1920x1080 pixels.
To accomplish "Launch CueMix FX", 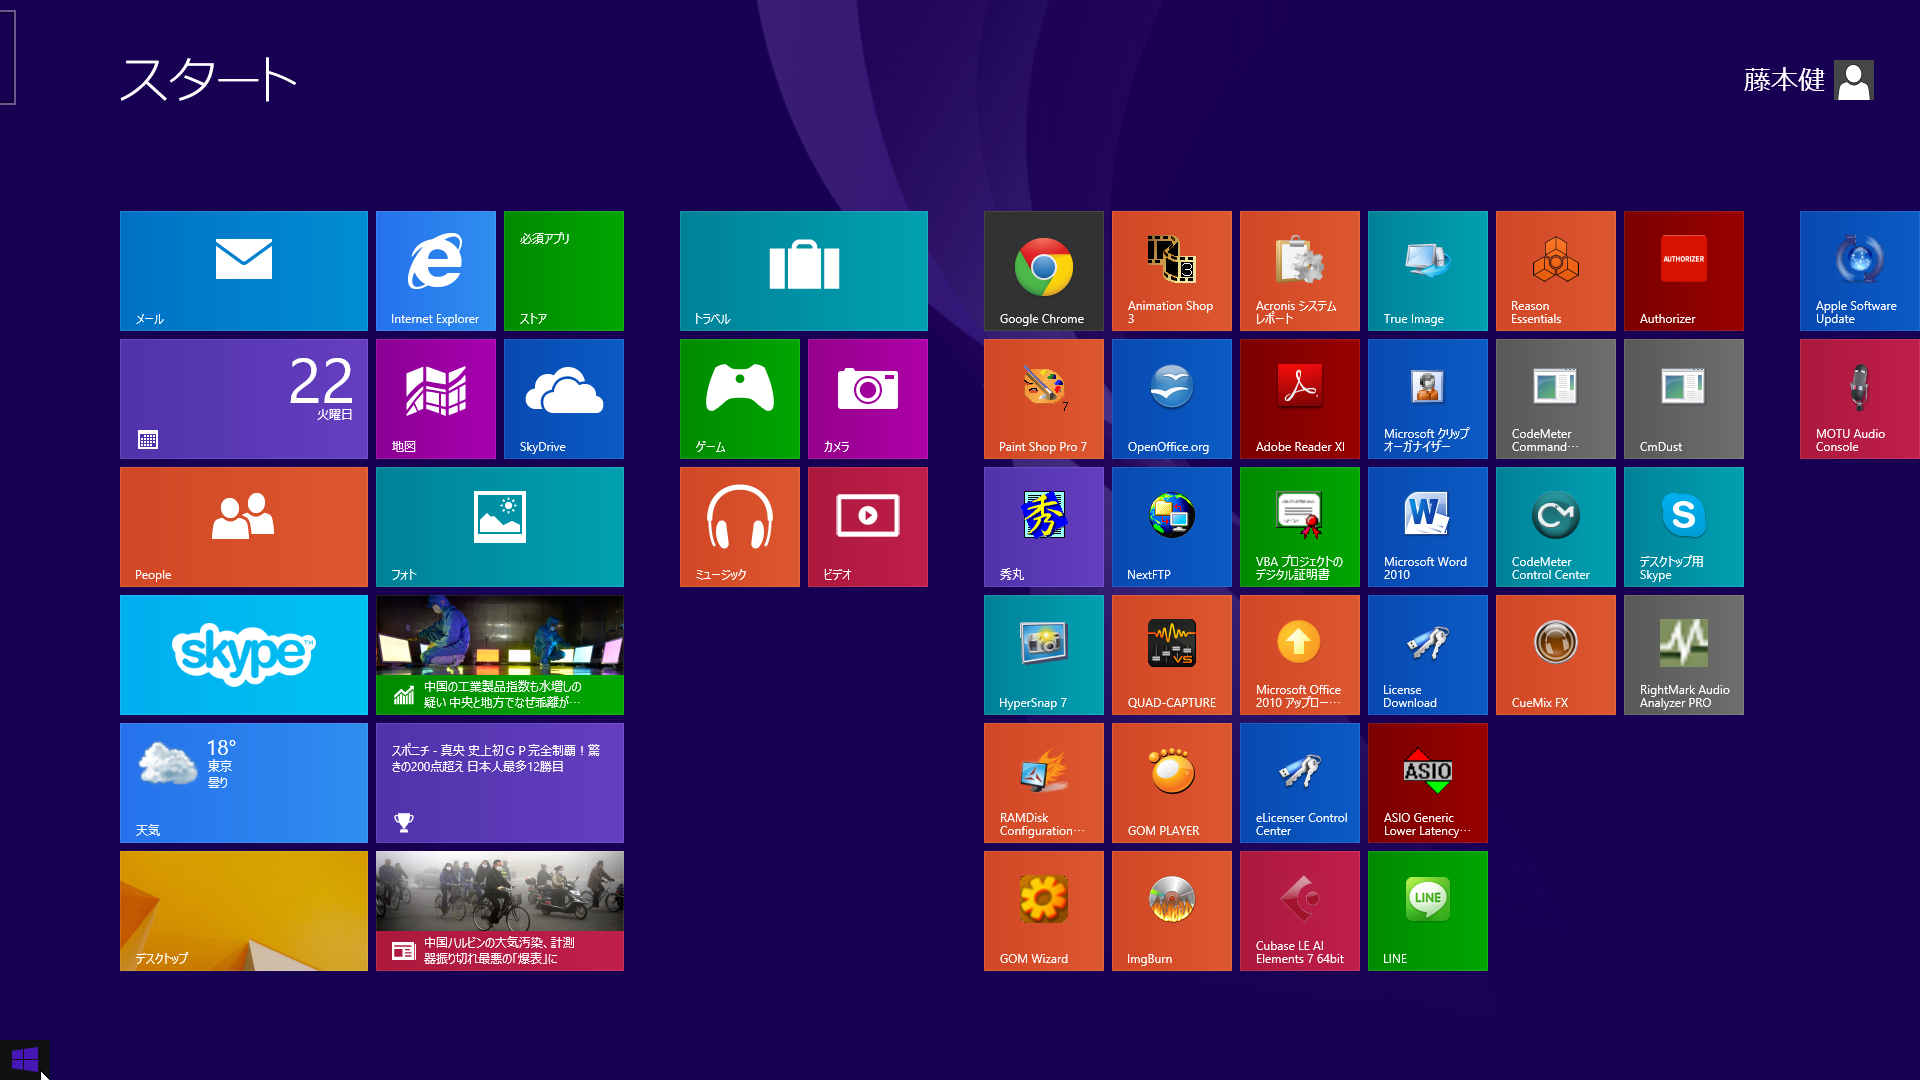I will click(1556, 655).
